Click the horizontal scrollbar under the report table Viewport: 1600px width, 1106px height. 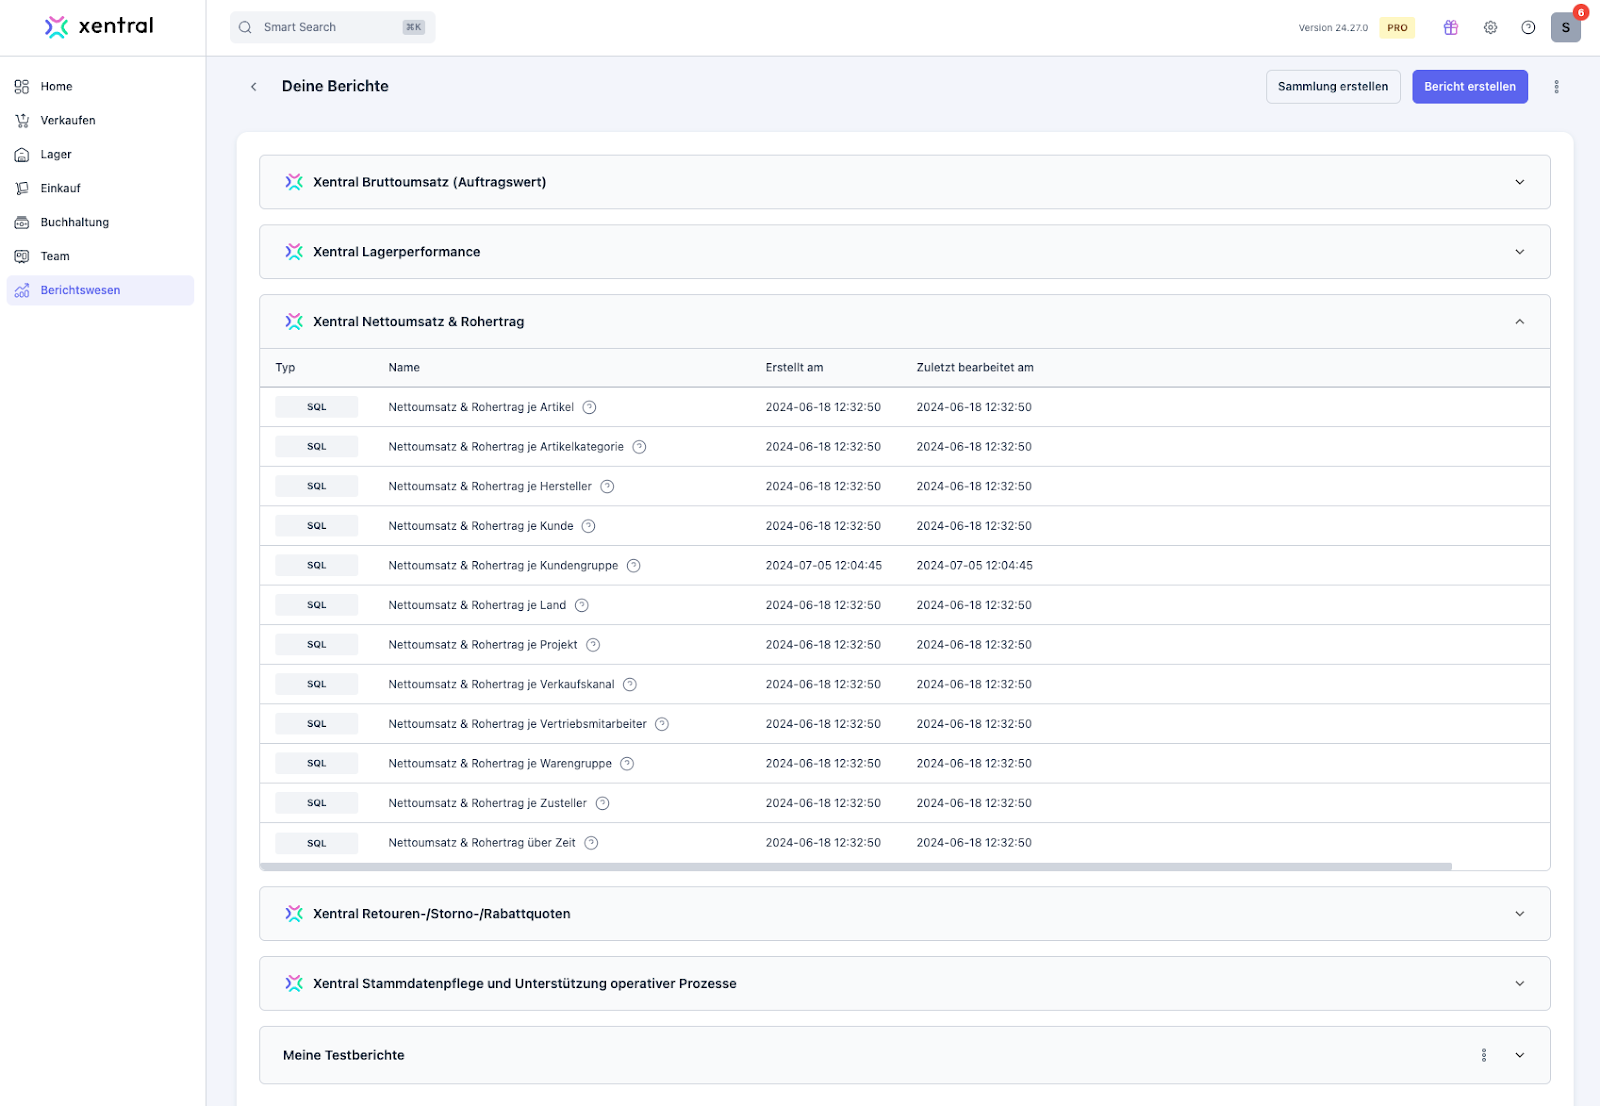pos(855,867)
